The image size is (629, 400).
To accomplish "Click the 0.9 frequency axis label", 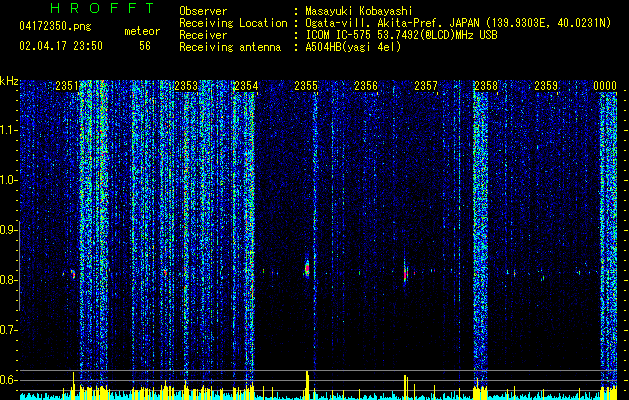I will (8, 230).
